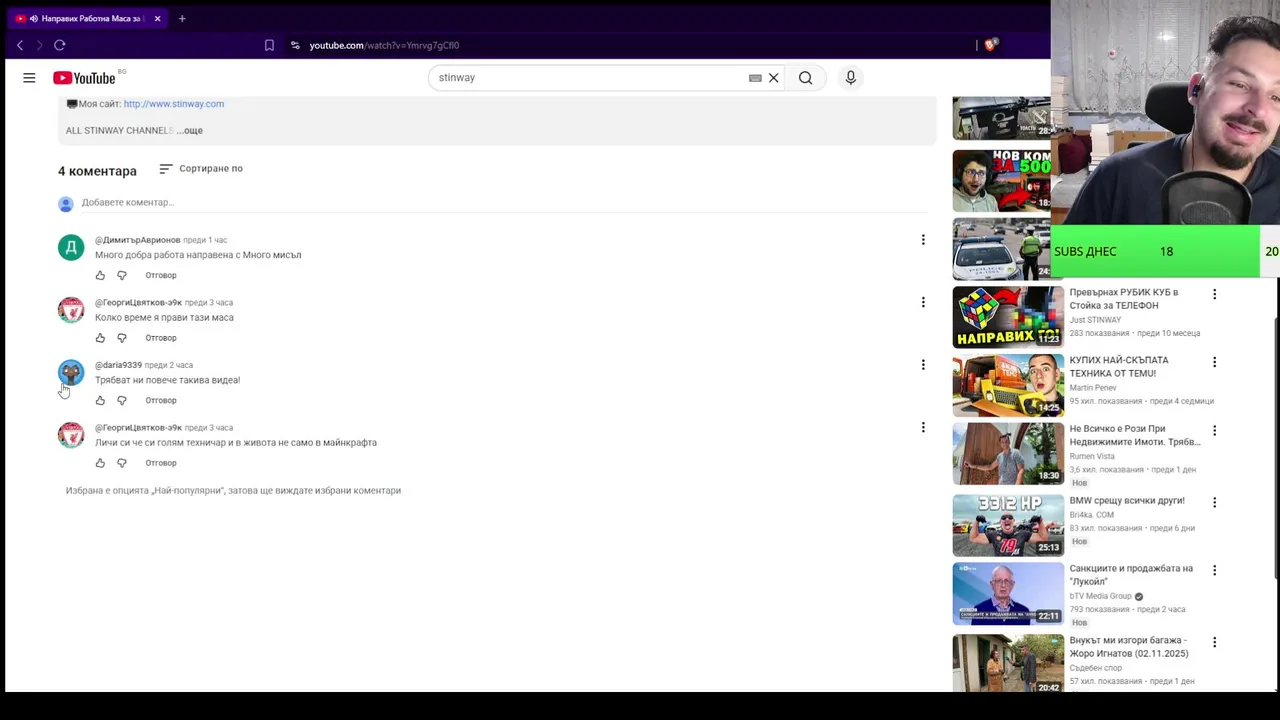
Task: Open menu for 'Санкциите и продажбата' video
Action: click(x=1214, y=570)
